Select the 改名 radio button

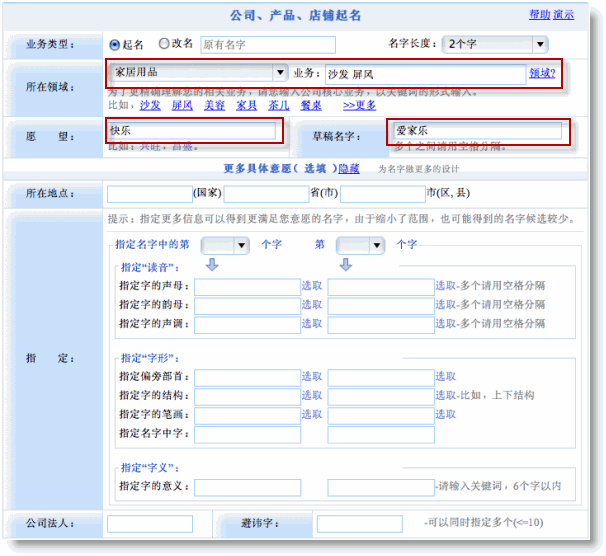point(164,44)
